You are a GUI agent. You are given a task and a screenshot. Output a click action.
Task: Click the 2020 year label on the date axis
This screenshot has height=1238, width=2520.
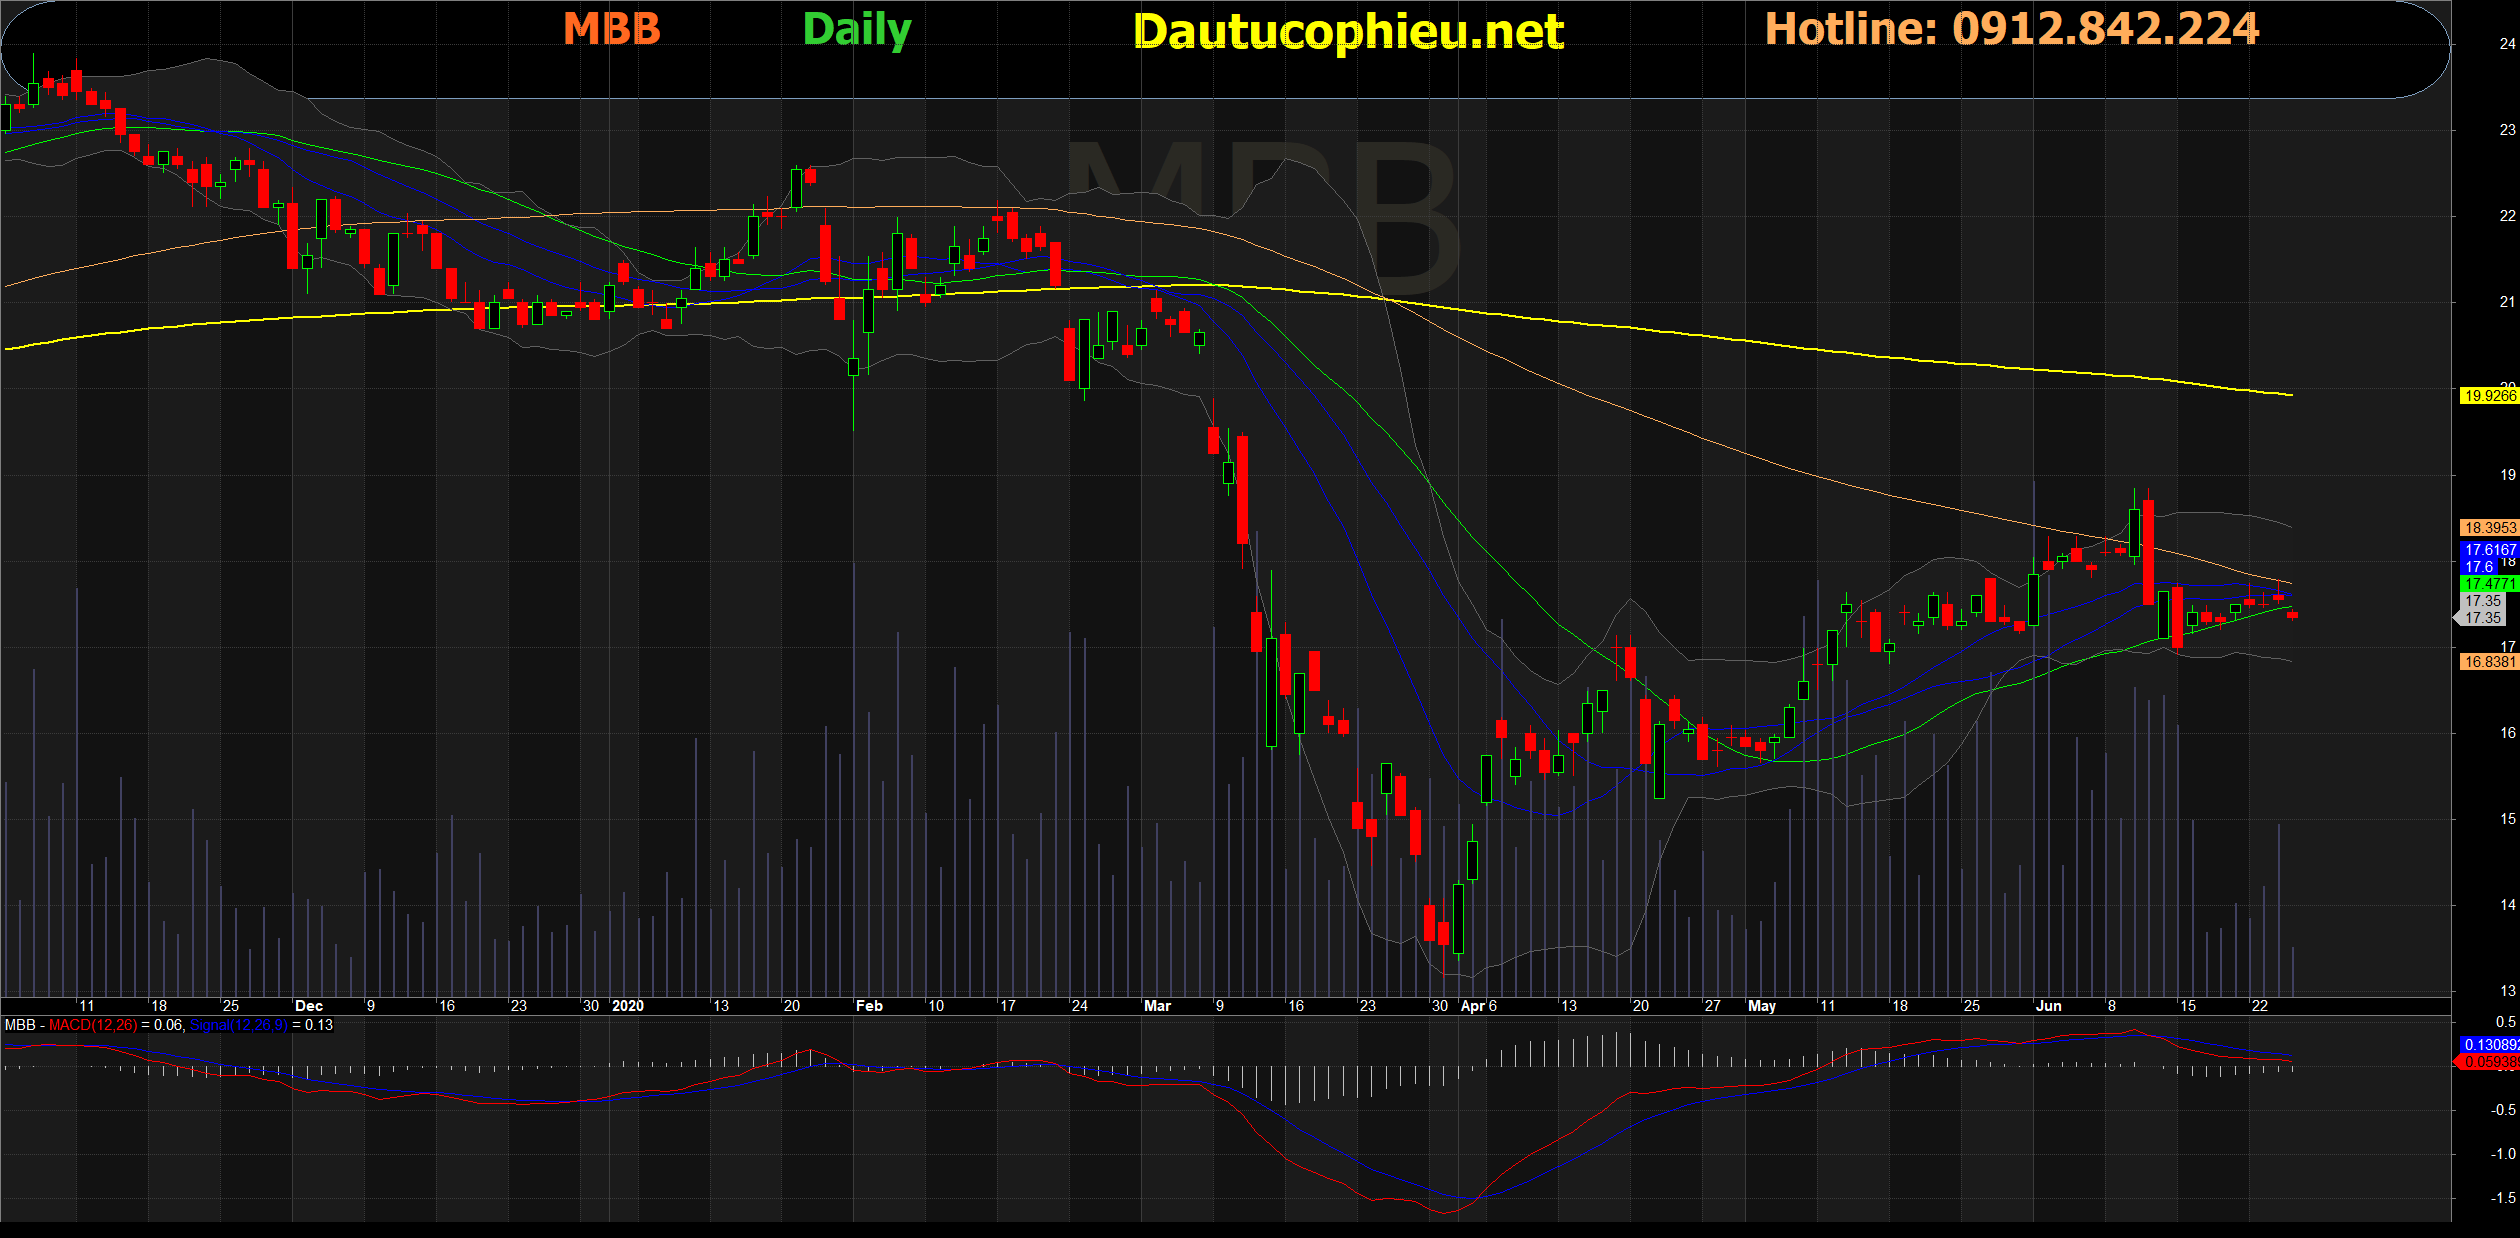click(x=628, y=1006)
